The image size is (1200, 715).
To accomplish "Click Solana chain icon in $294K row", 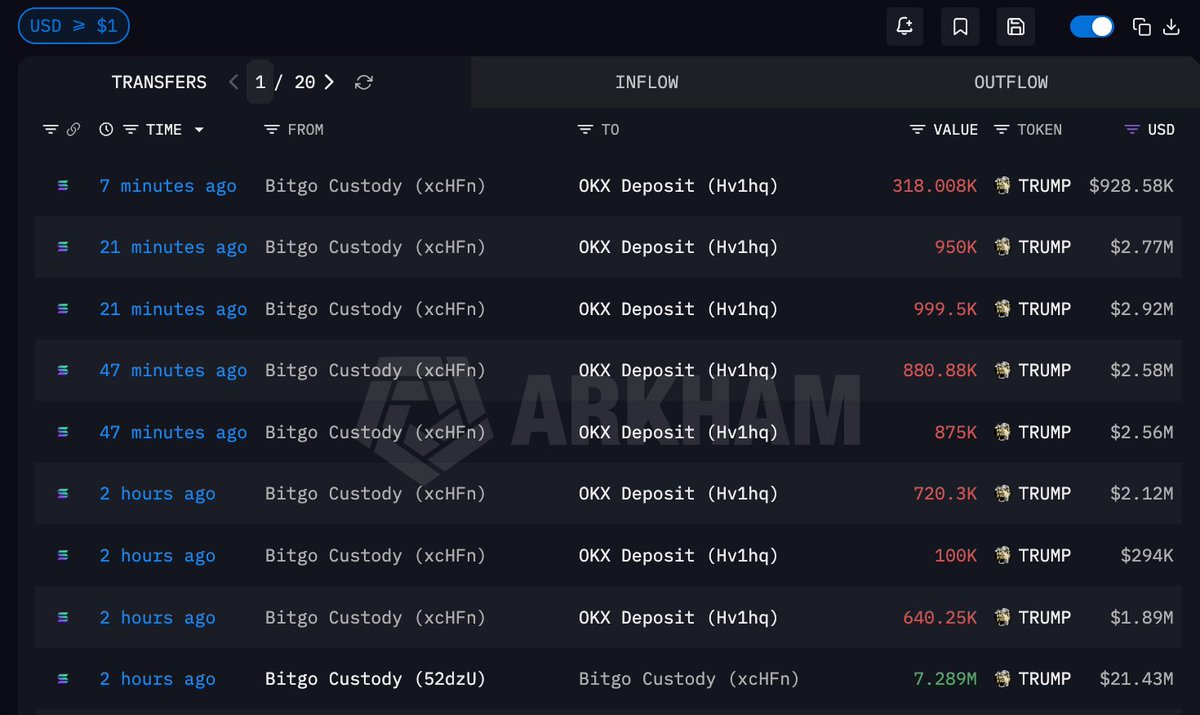I will [x=63, y=555].
